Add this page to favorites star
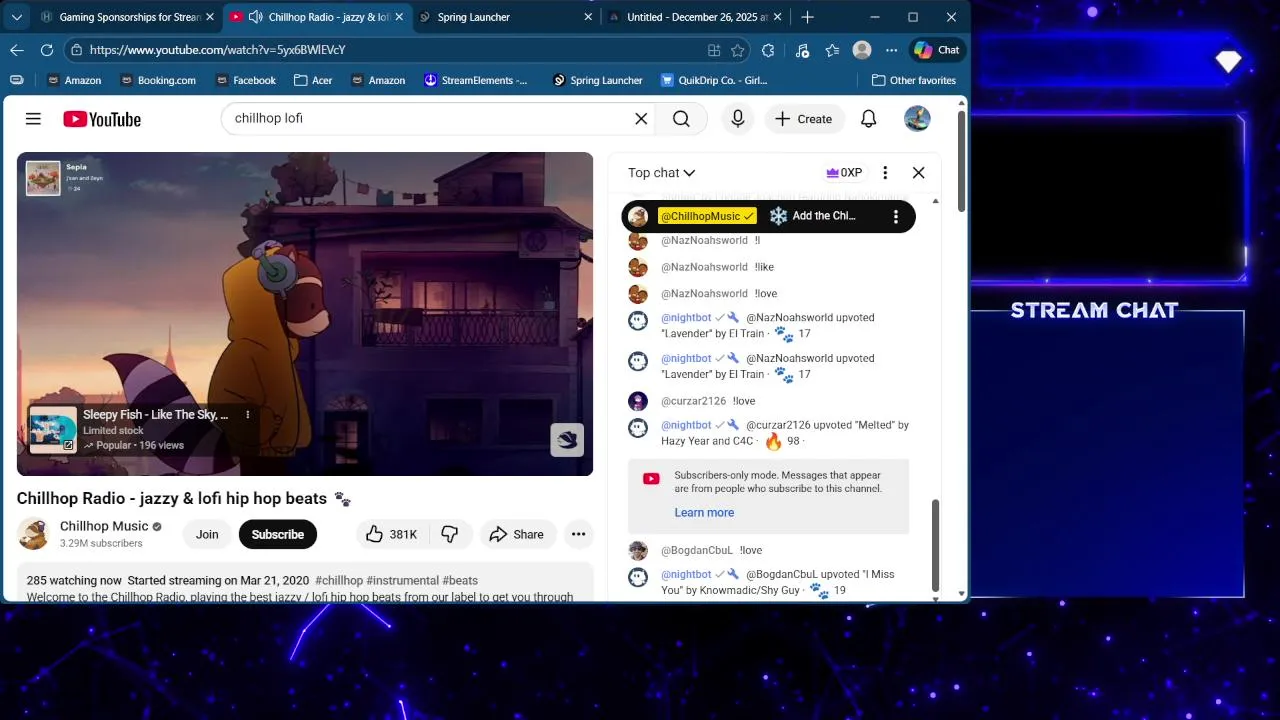1280x720 pixels. pos(738,50)
